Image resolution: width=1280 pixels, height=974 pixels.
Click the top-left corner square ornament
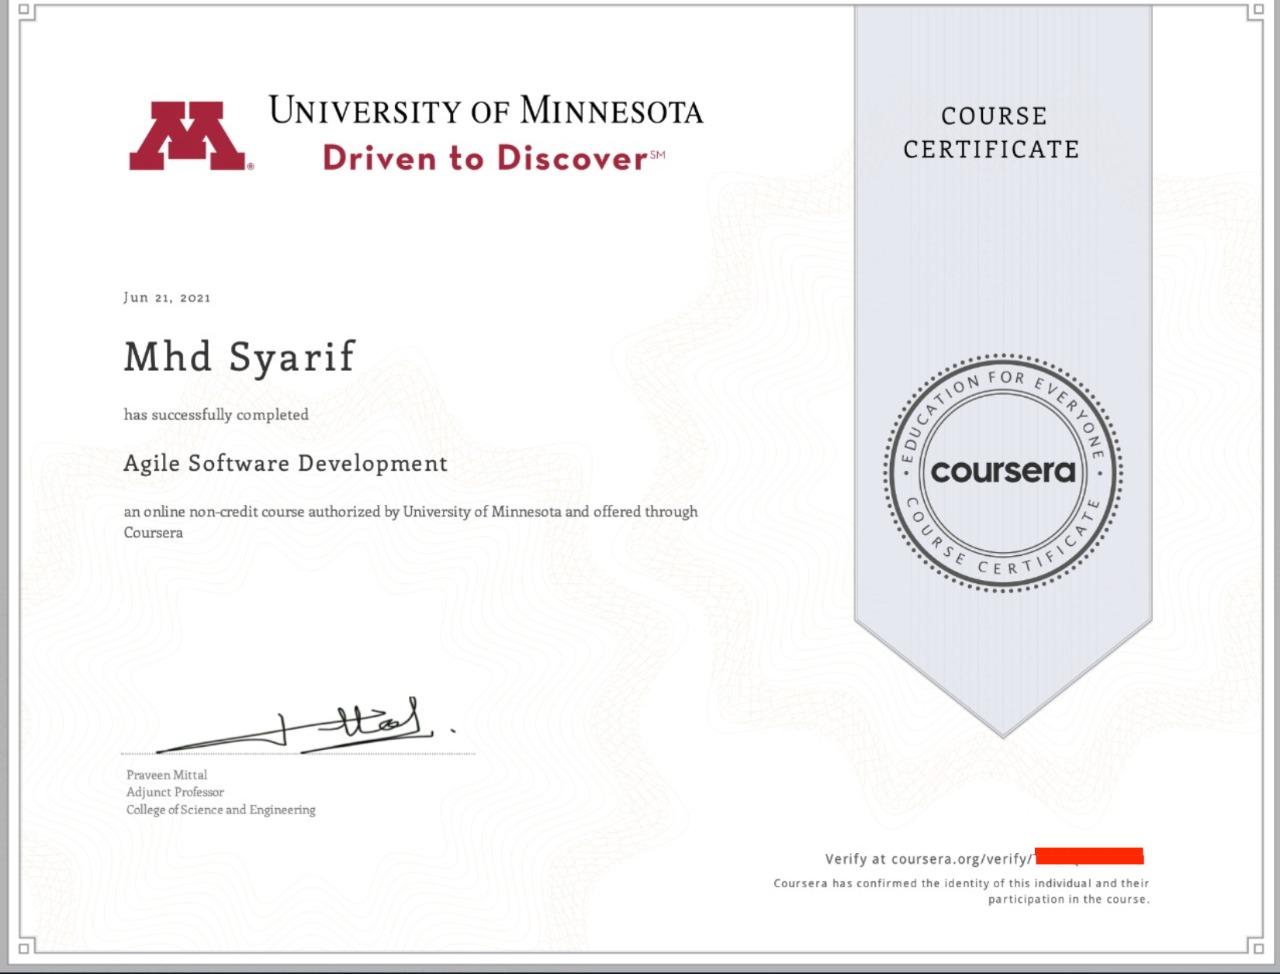tap(25, 12)
